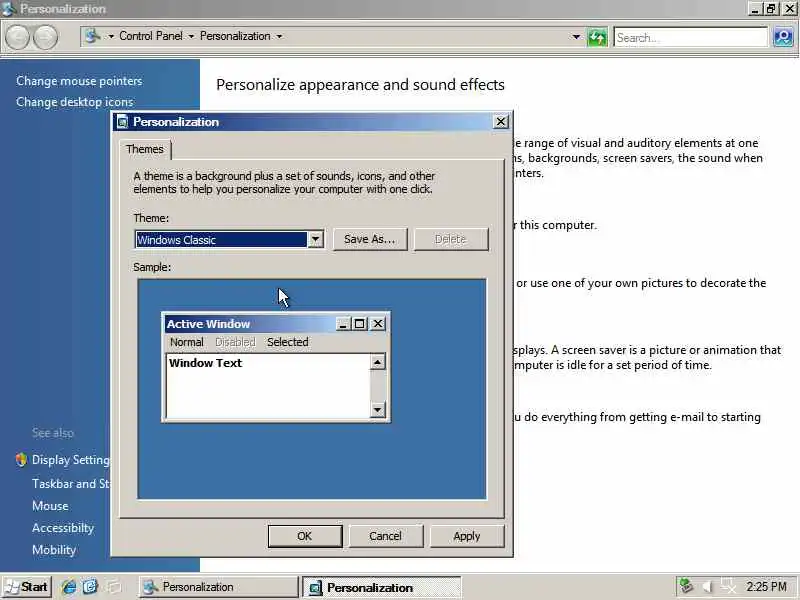Expand the dropdown arrow before Control Panel breadcrumb
The width and height of the screenshot is (800, 600).
click(x=111, y=36)
